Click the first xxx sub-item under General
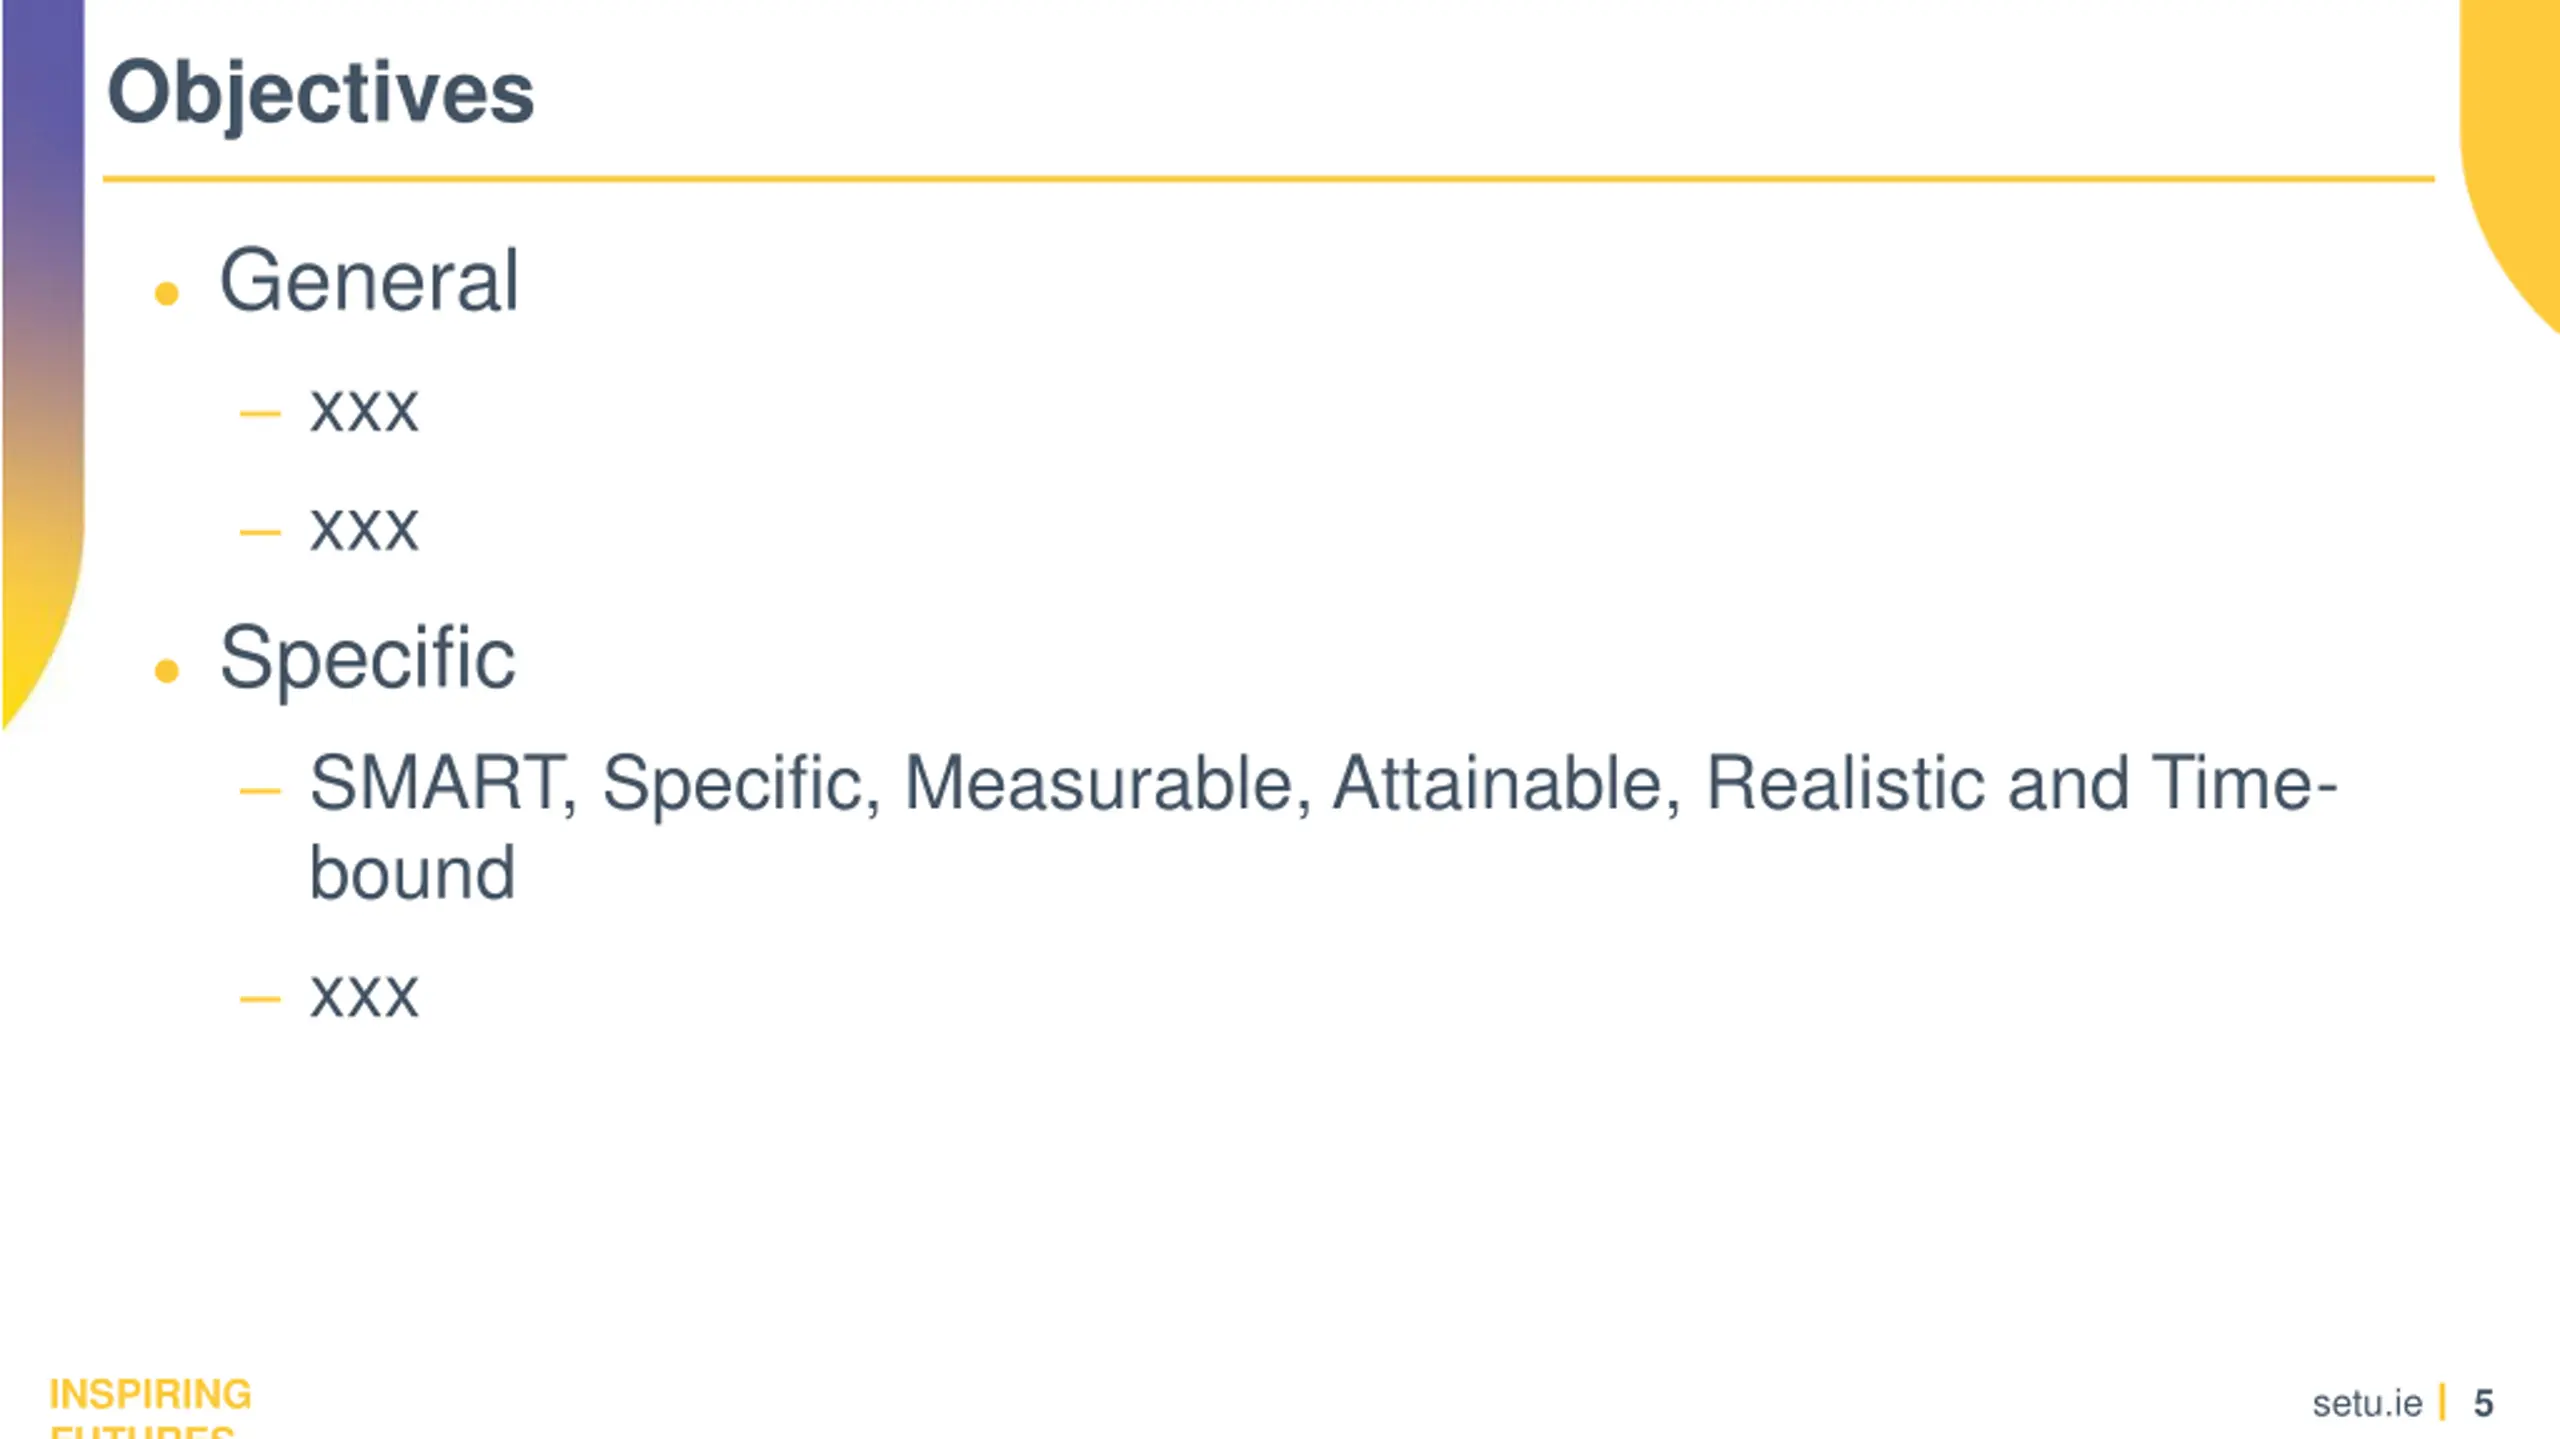This screenshot has width=2560, height=1439. coord(364,410)
